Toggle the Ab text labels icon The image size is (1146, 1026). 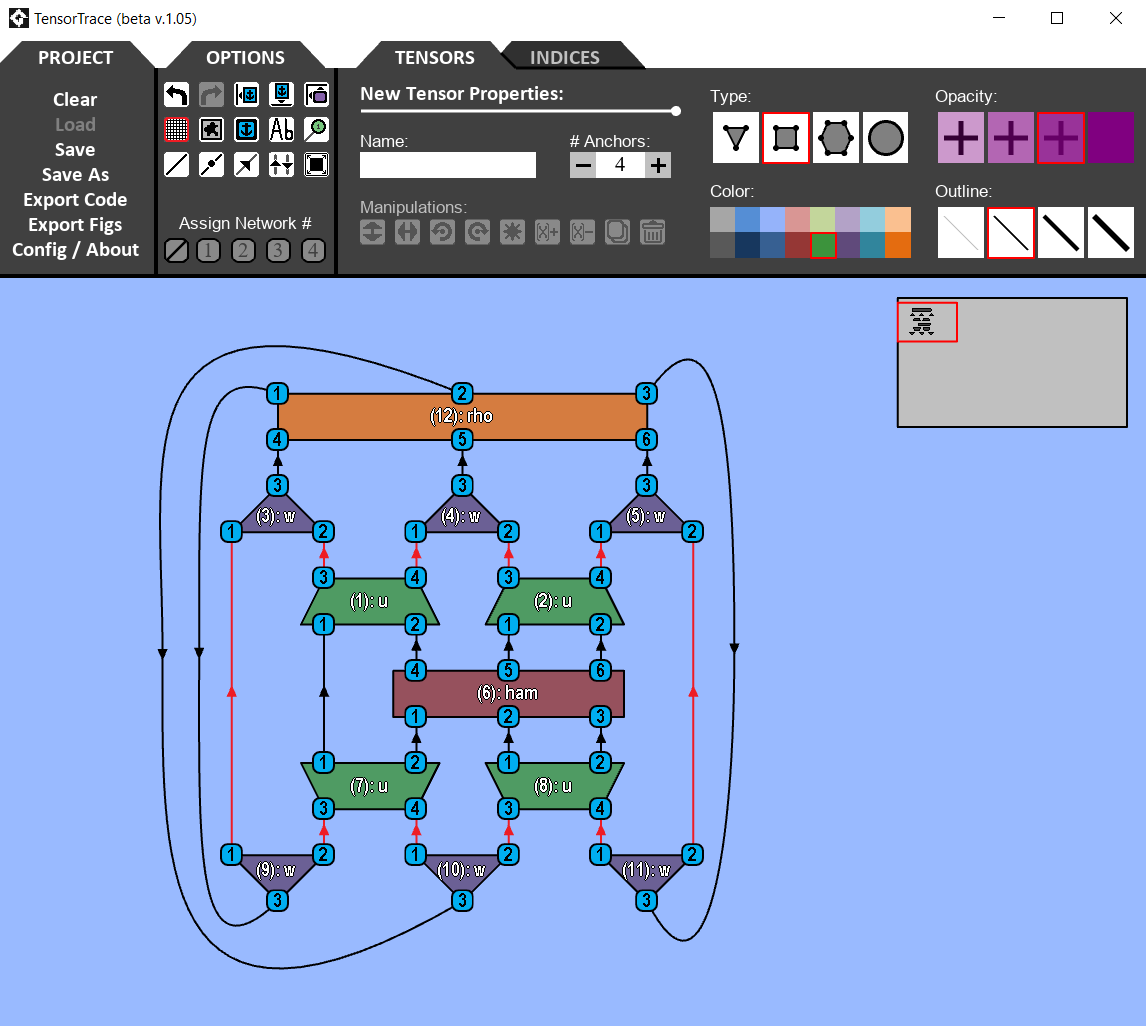(x=281, y=129)
